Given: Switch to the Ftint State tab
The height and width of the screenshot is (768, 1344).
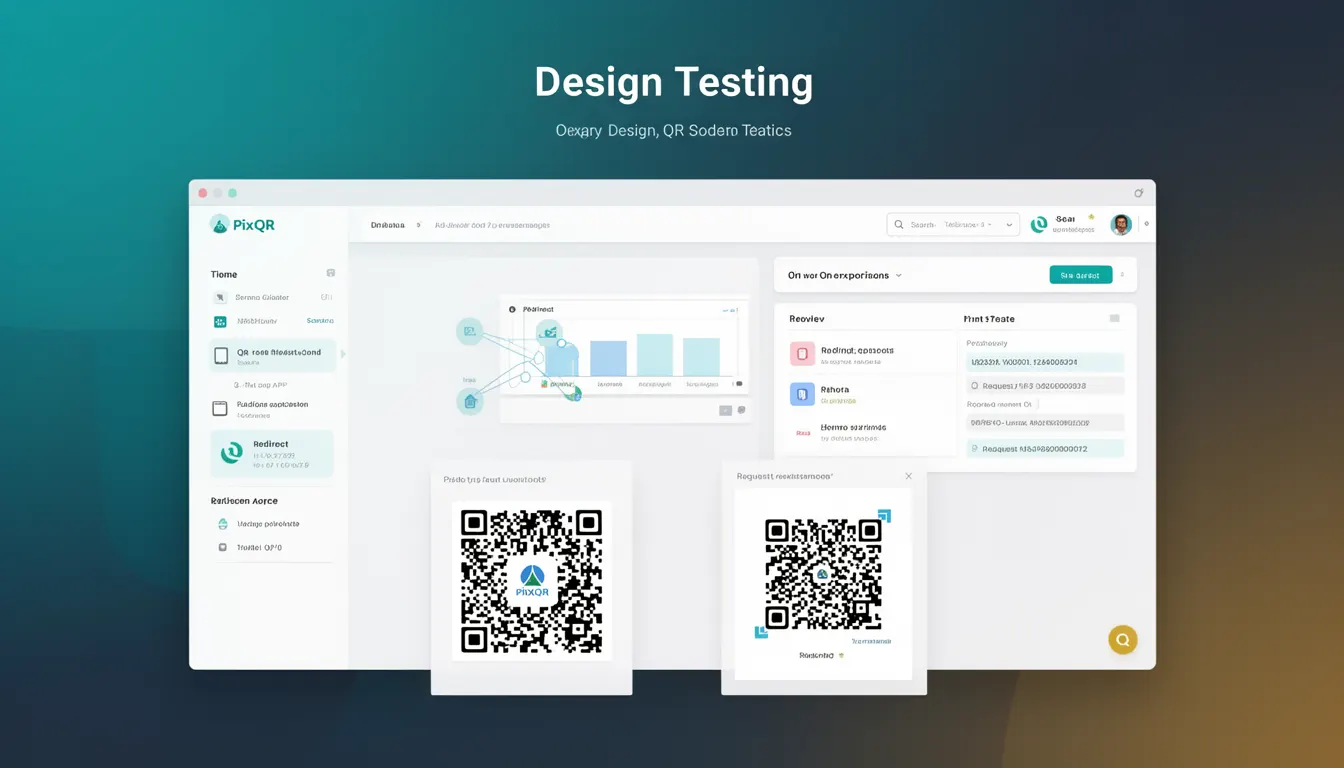Looking at the screenshot, I should click(989, 319).
